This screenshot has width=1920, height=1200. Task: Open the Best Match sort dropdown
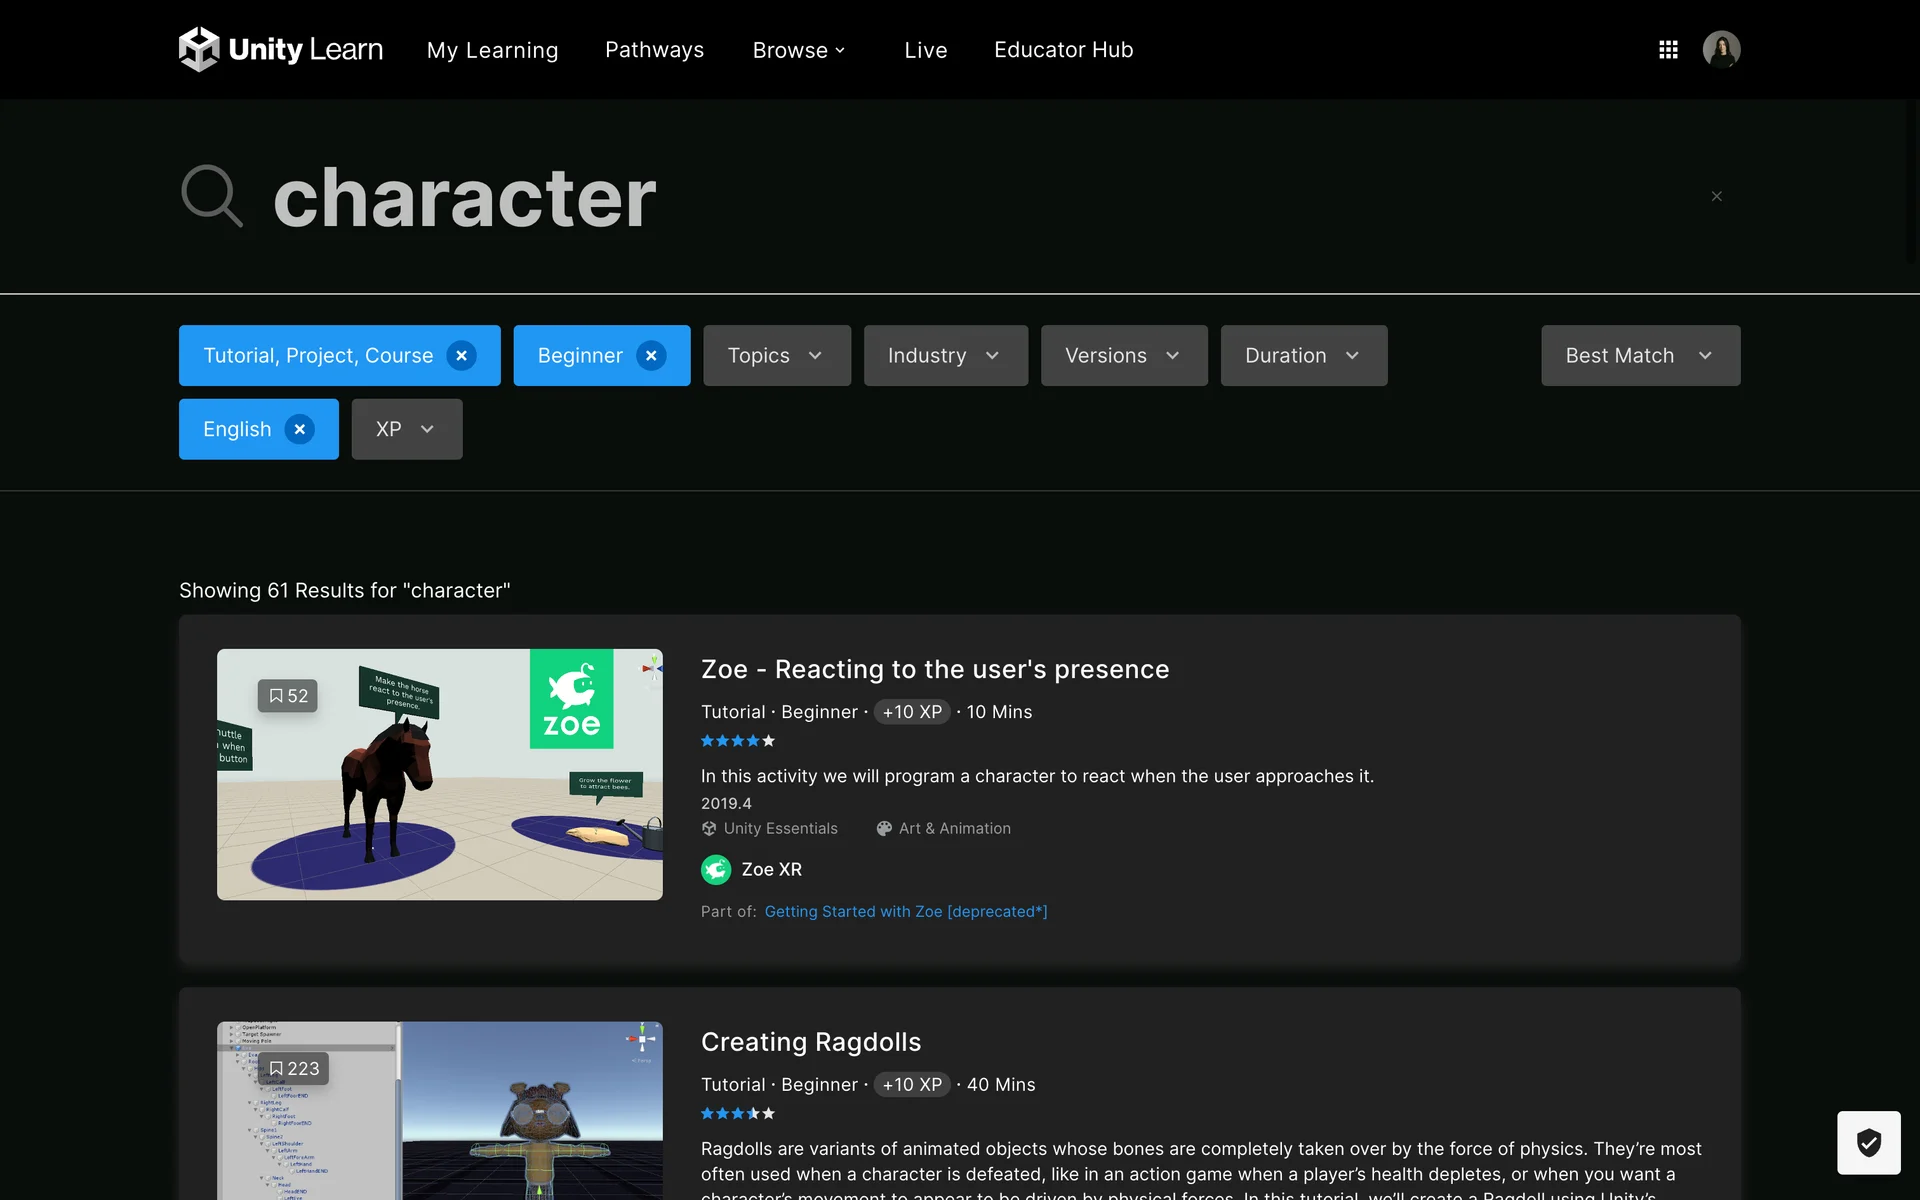click(x=1640, y=356)
